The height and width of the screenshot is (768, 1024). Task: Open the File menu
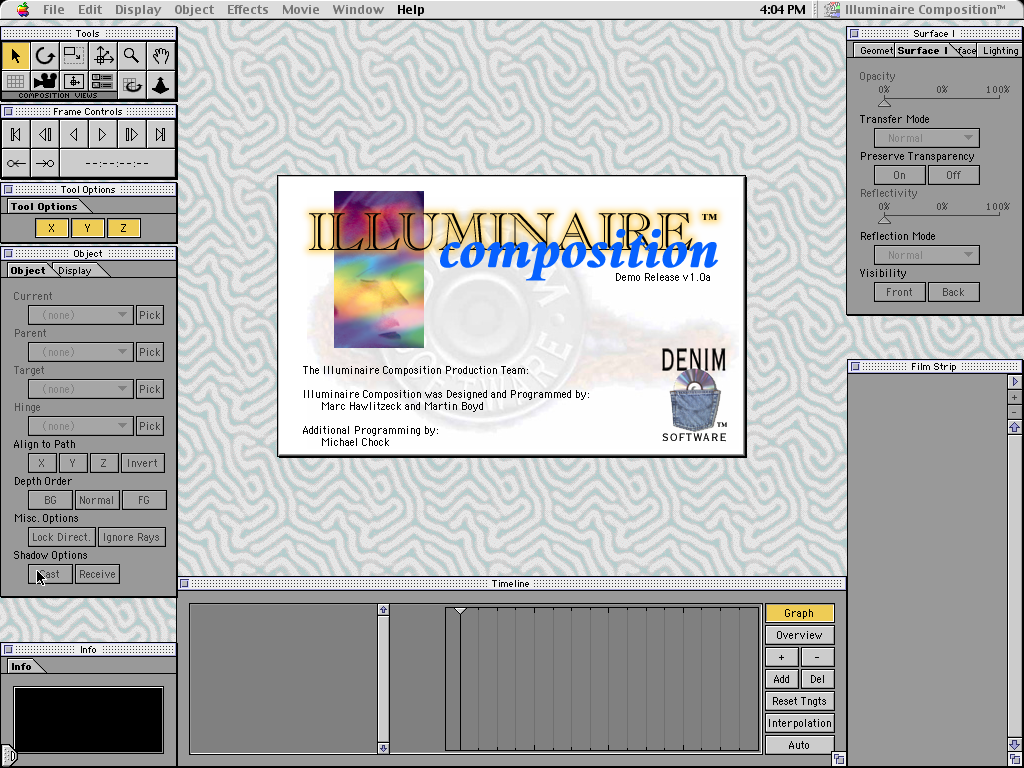pos(54,9)
